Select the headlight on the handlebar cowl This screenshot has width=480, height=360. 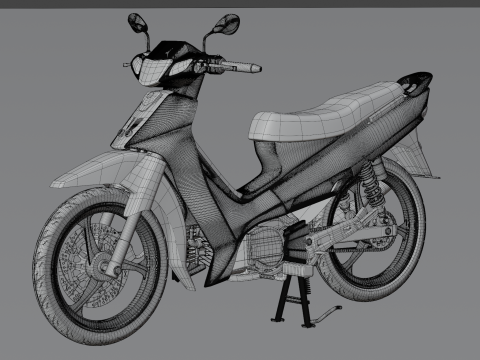coord(154,71)
